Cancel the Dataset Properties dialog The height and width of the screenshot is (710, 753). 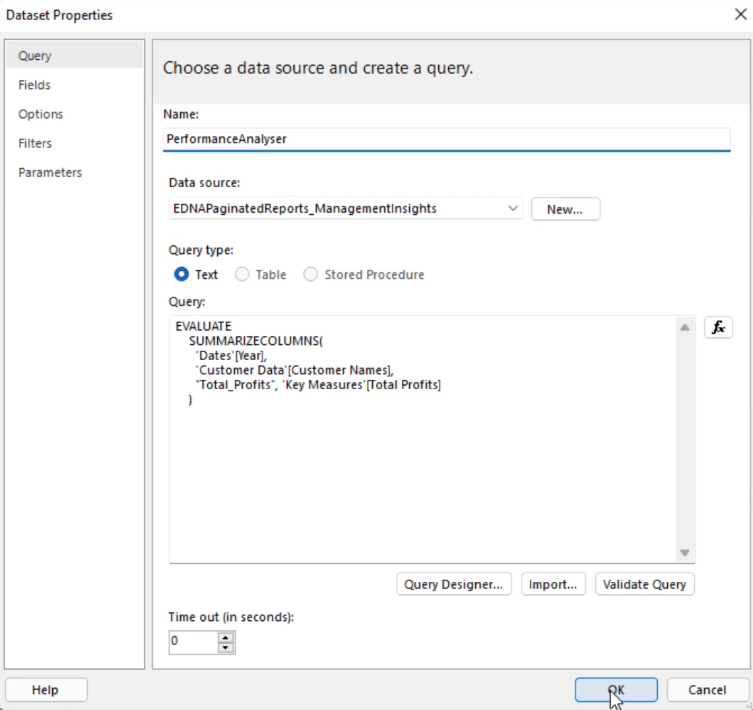tap(707, 690)
